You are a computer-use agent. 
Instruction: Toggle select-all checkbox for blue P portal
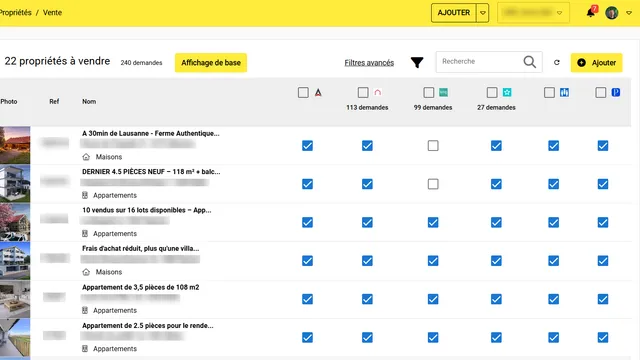click(x=600, y=93)
